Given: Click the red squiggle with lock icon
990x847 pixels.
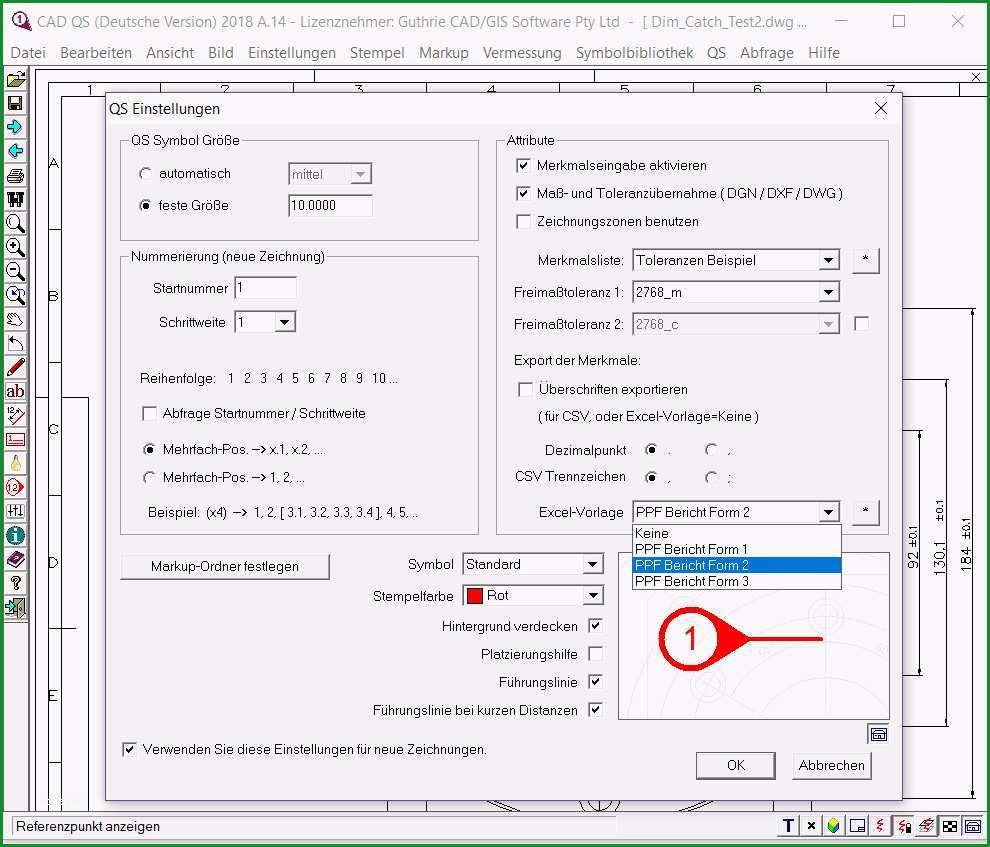Looking at the screenshot, I should click(x=904, y=826).
